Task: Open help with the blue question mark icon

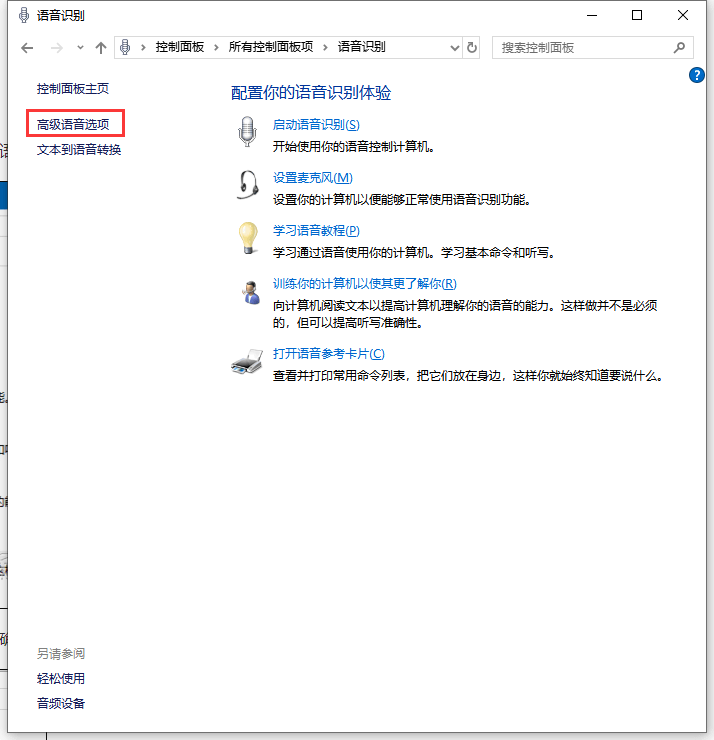Action: click(698, 75)
